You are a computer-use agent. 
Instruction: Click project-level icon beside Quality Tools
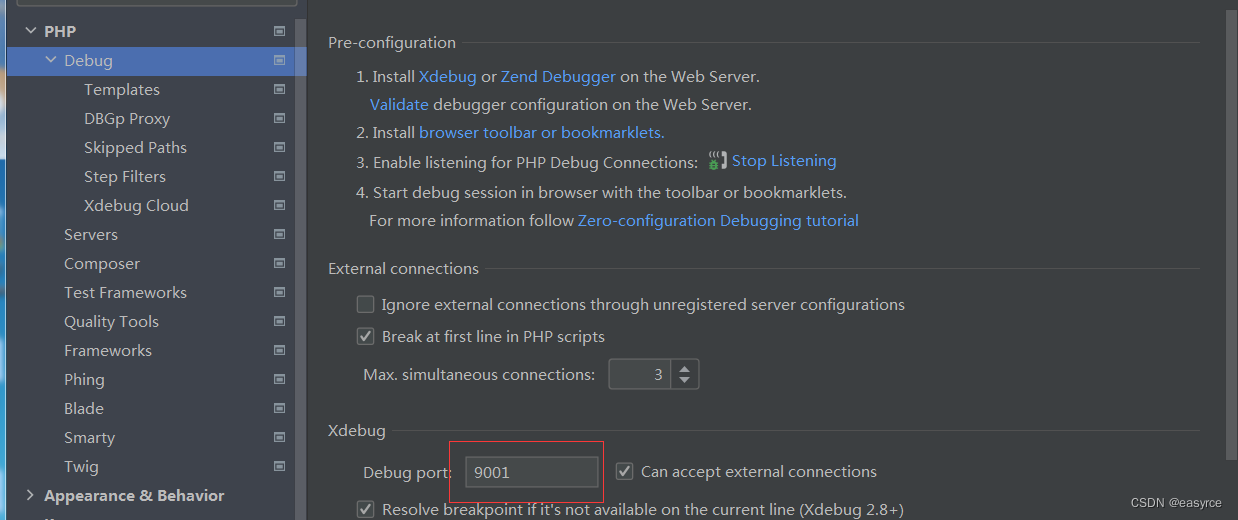279,321
